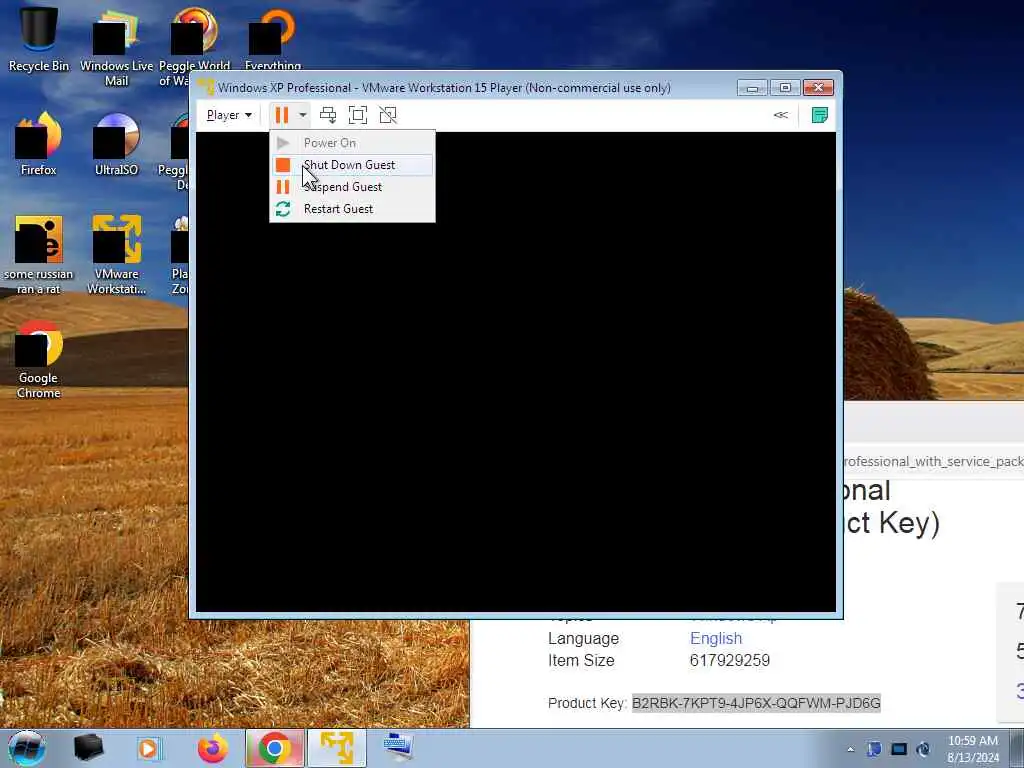Open the green notes icon in VMware toolbar
The image size is (1024, 768).
[819, 115]
